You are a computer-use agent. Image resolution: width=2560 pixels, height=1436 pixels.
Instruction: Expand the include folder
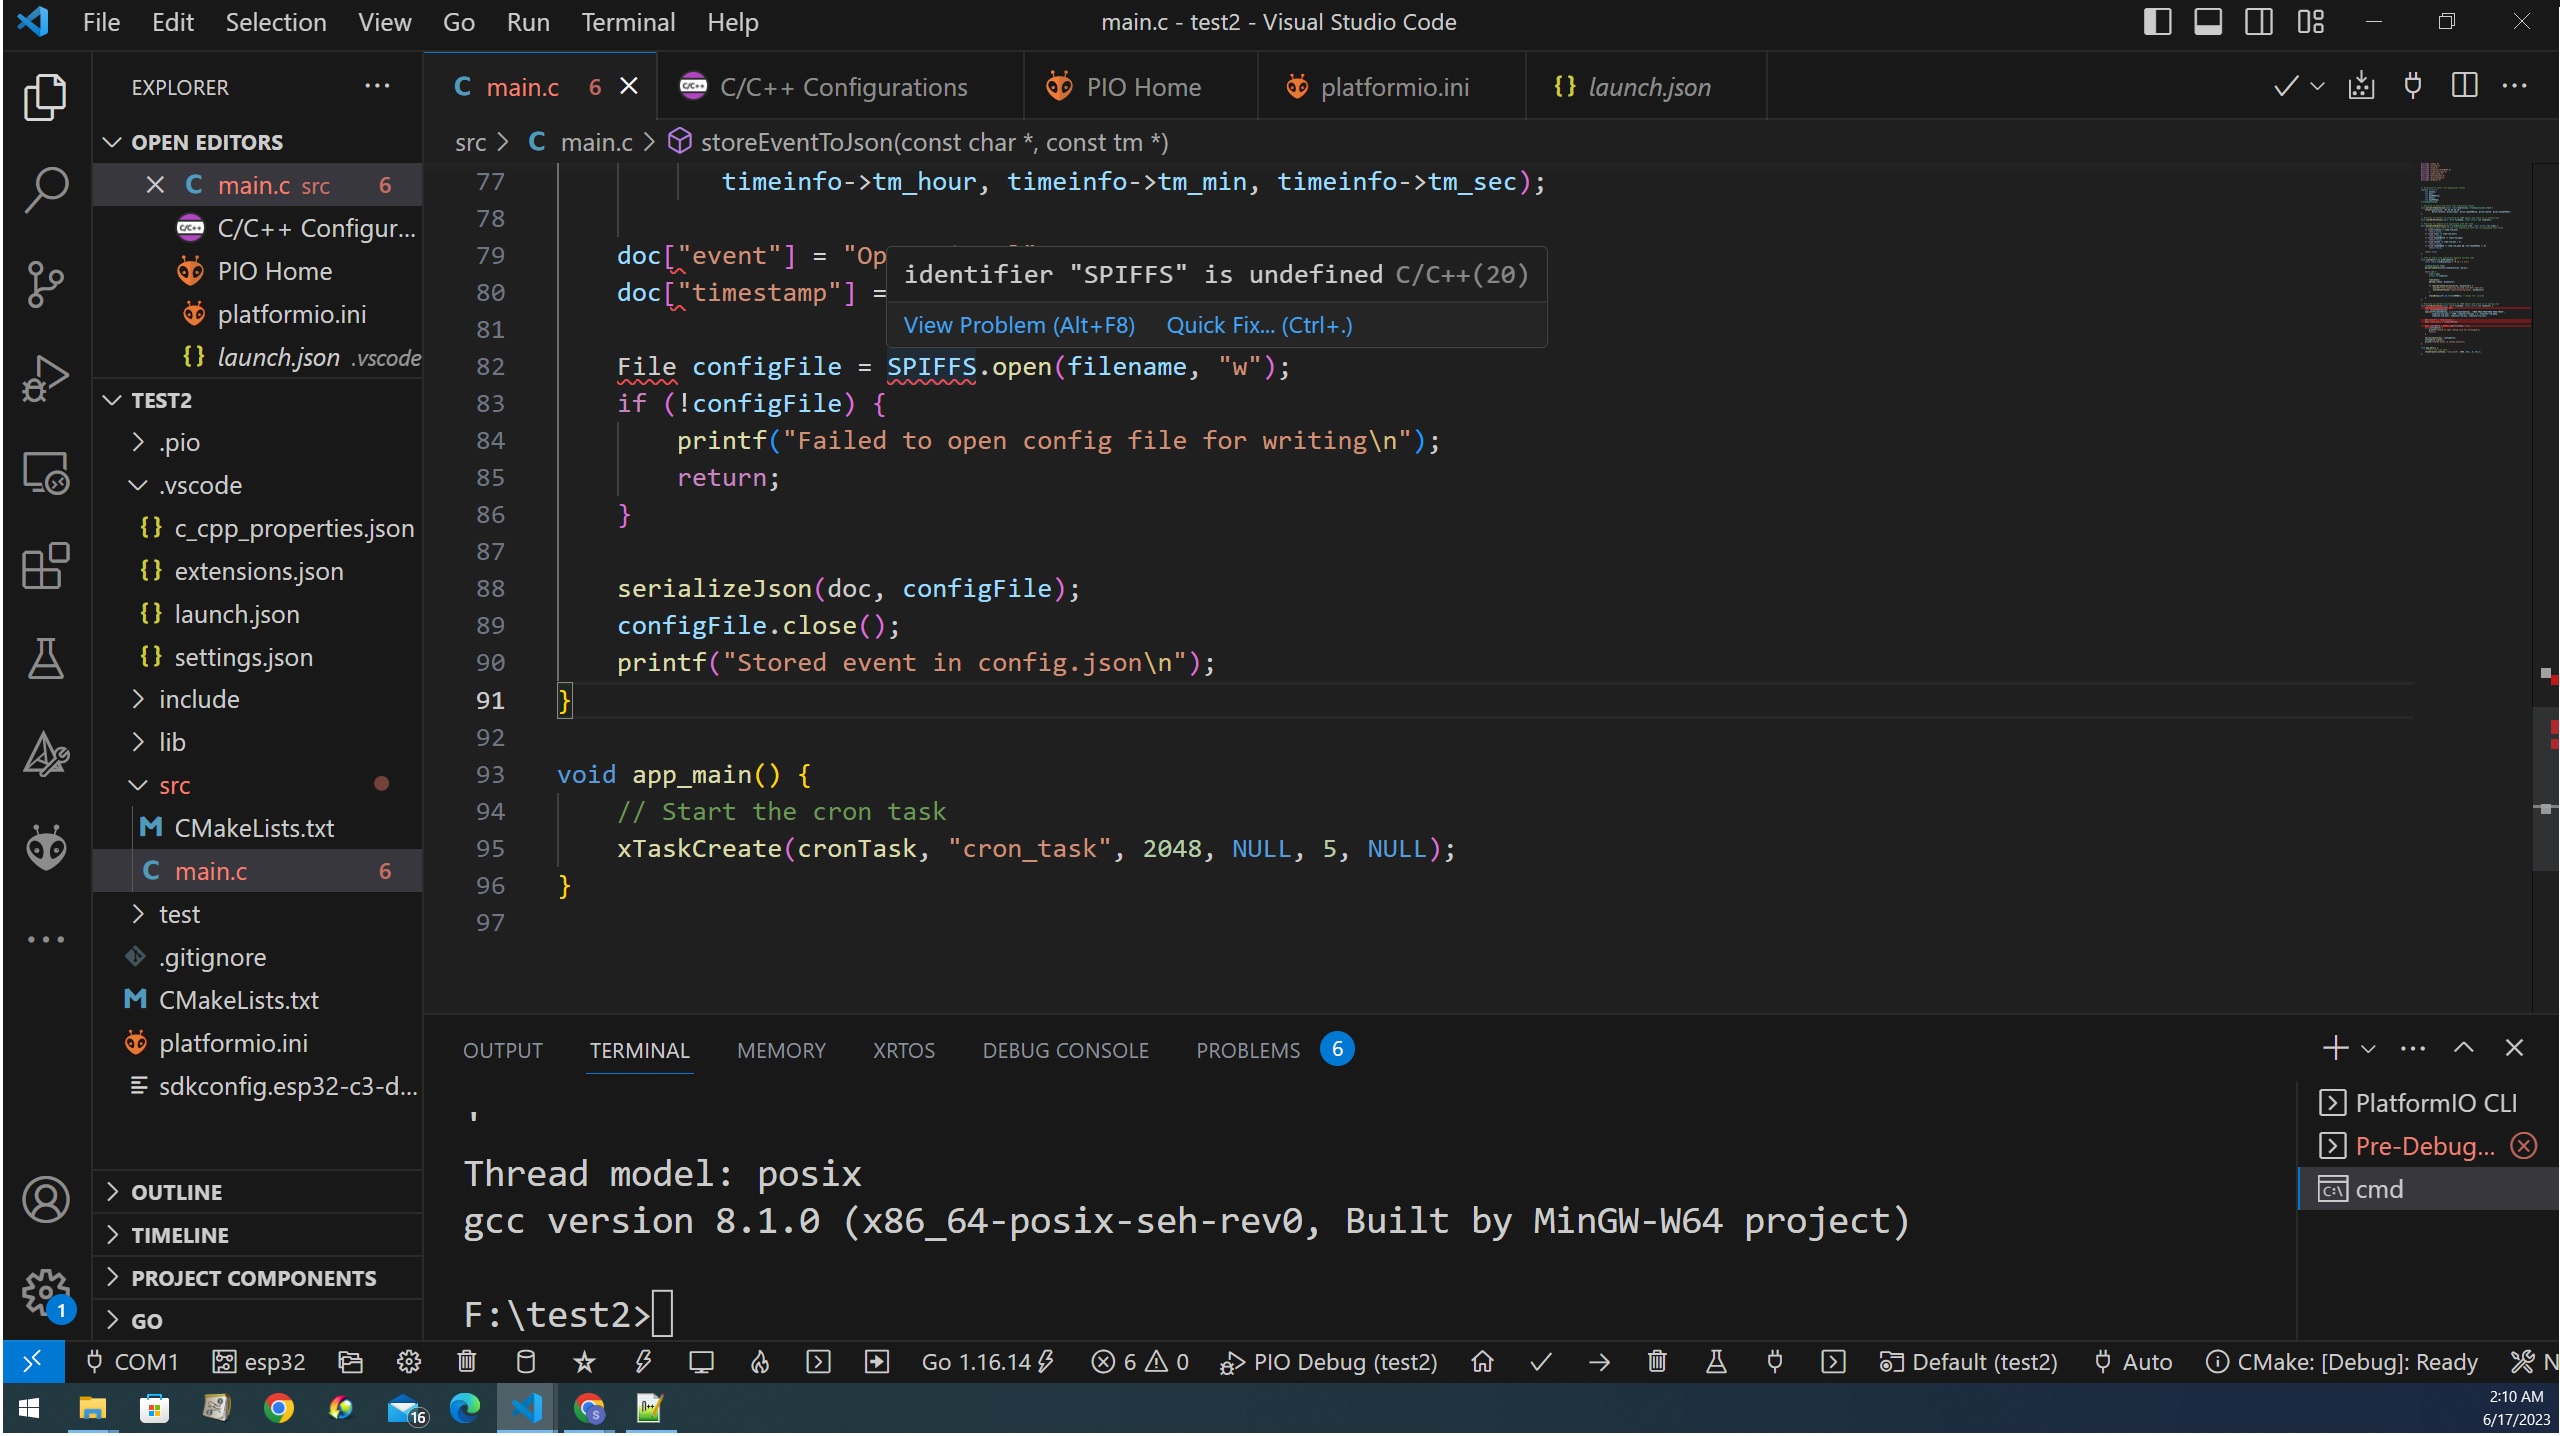tap(200, 699)
